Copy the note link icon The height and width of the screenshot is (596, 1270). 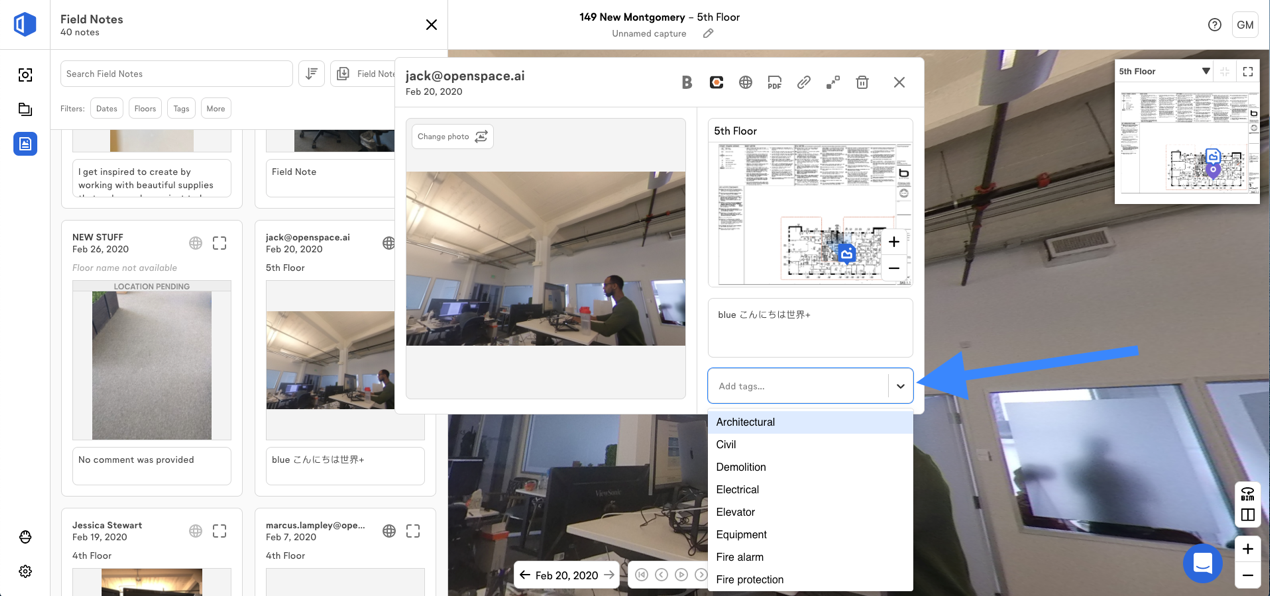(x=803, y=83)
